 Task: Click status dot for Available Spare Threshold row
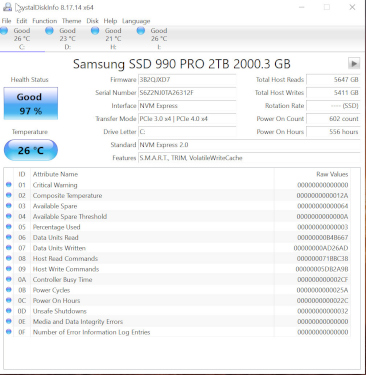pyautogui.click(x=9, y=216)
